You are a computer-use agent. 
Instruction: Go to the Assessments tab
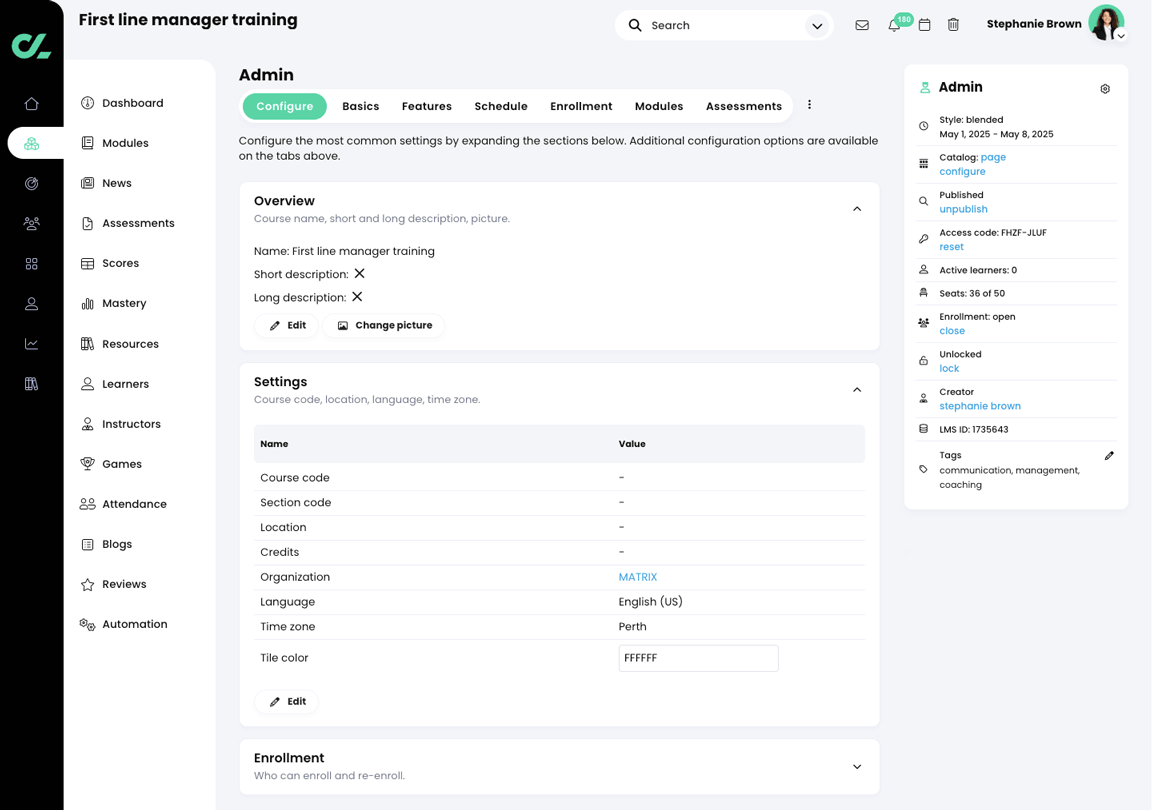(x=744, y=107)
